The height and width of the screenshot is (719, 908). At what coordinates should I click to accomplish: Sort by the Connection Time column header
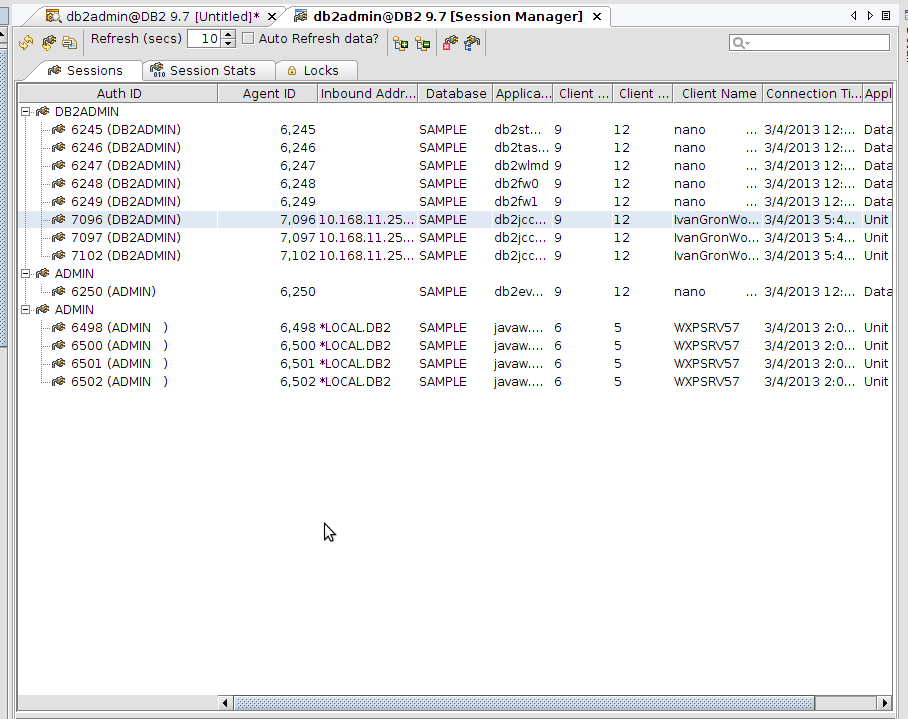812,94
